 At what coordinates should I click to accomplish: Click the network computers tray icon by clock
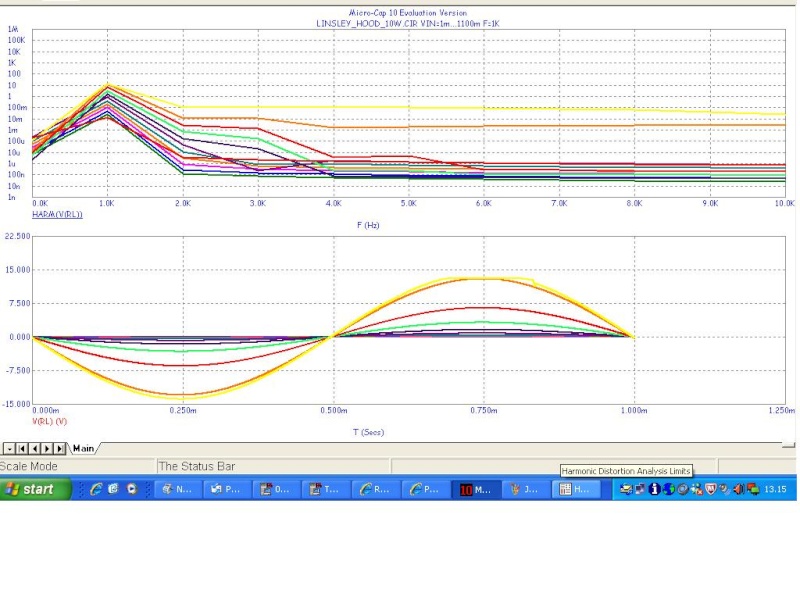click(x=753, y=489)
